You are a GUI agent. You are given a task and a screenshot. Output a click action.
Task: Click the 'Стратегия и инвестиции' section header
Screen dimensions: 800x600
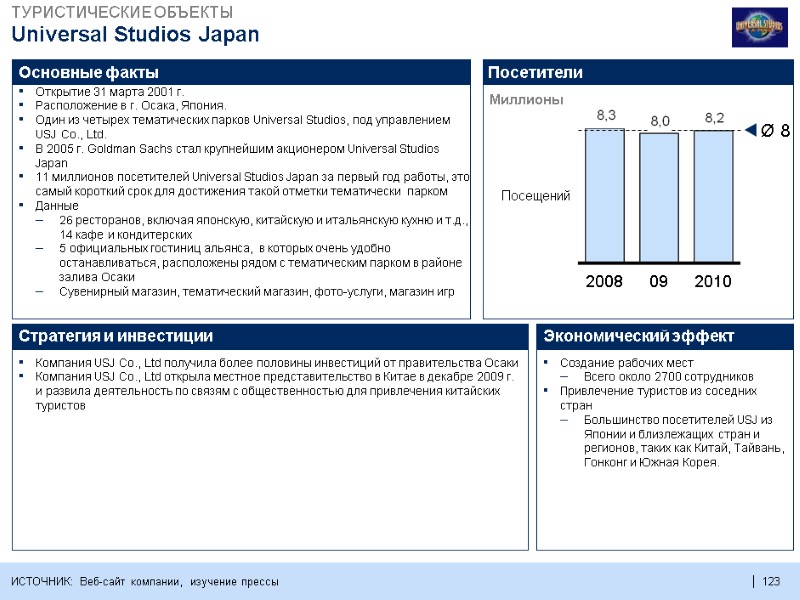click(x=270, y=336)
